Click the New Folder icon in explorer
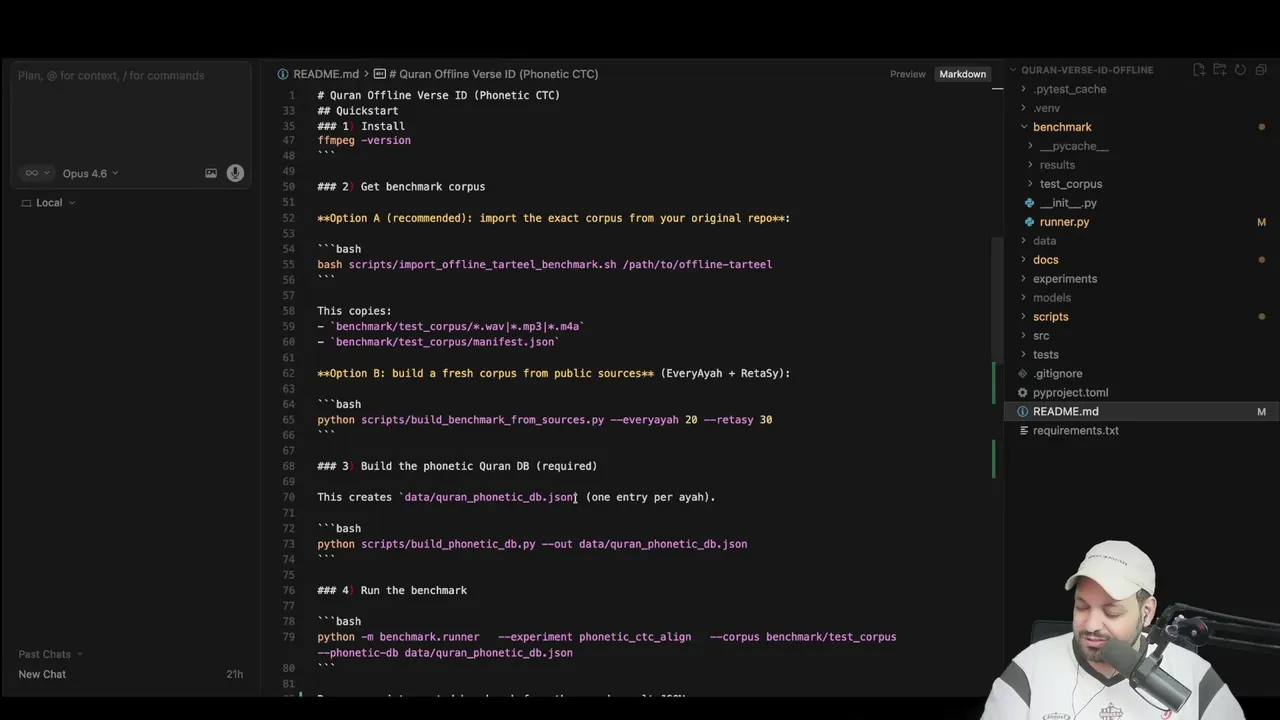This screenshot has width=1280, height=720. [x=1220, y=70]
